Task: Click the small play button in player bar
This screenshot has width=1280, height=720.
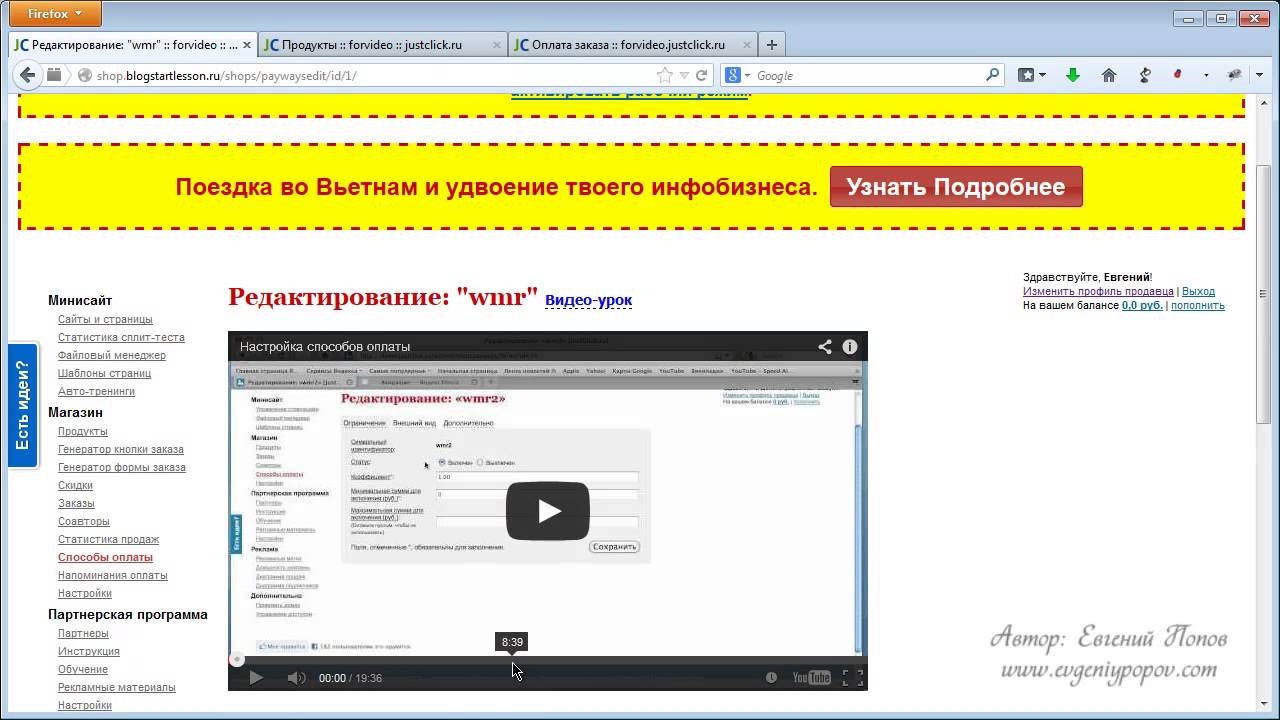Action: pos(256,677)
